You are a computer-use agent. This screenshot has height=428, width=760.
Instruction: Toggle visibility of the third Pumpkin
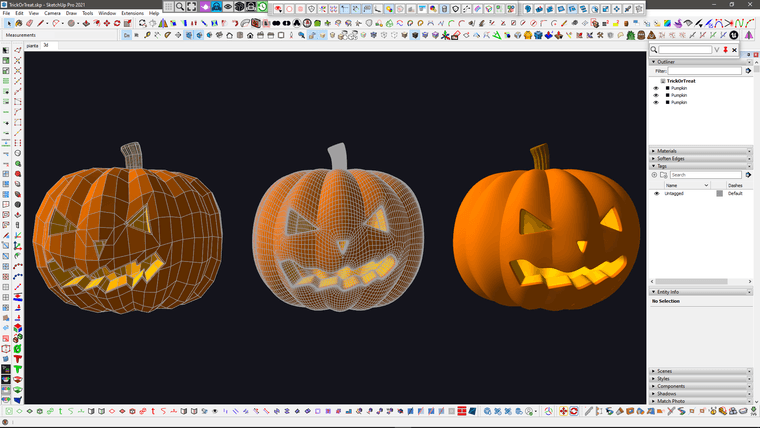[656, 102]
